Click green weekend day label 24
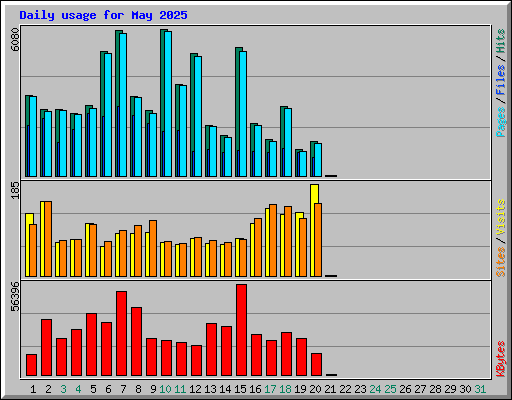Screen dimensions: 512x400 pos(375,389)
